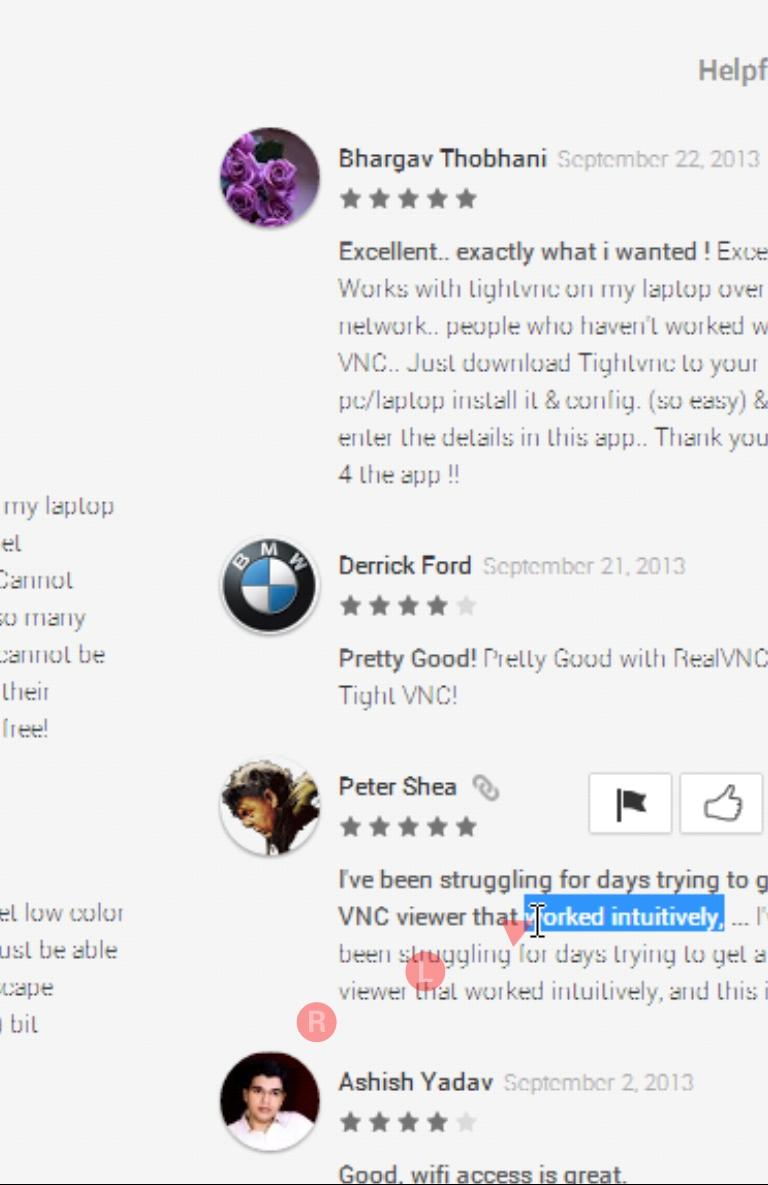Mark Peter Shea's review as helpful

click(x=722, y=803)
